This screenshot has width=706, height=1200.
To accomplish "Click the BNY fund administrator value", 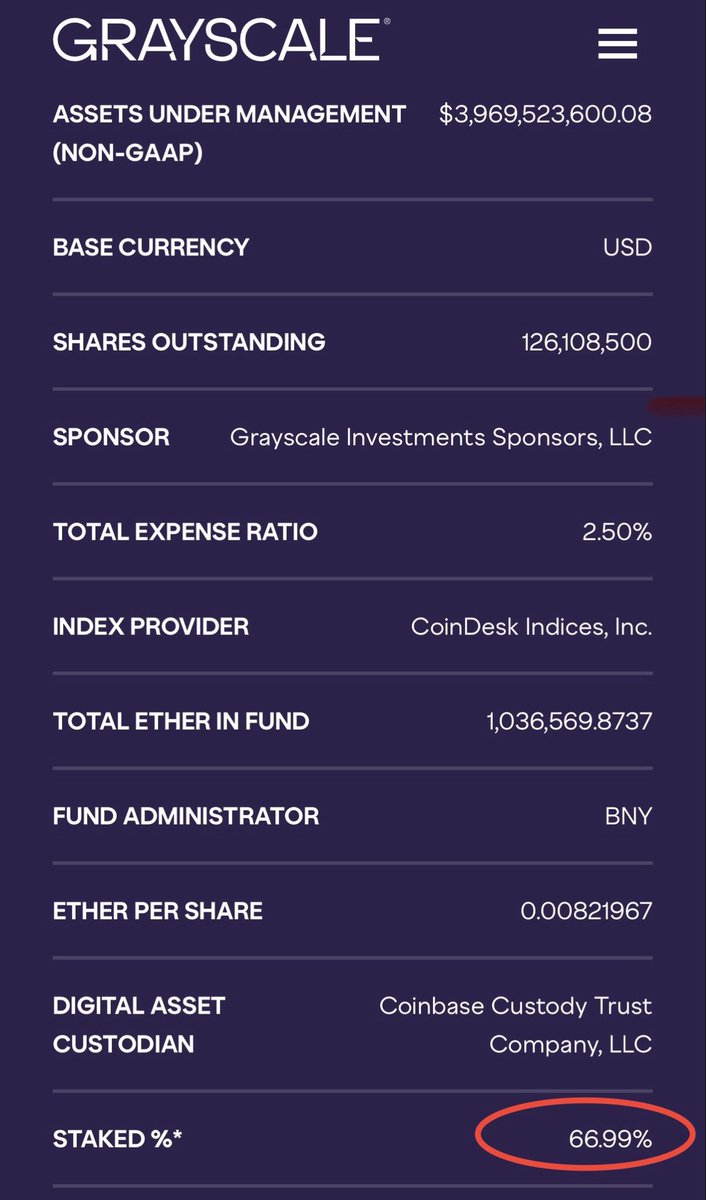I will tap(628, 816).
